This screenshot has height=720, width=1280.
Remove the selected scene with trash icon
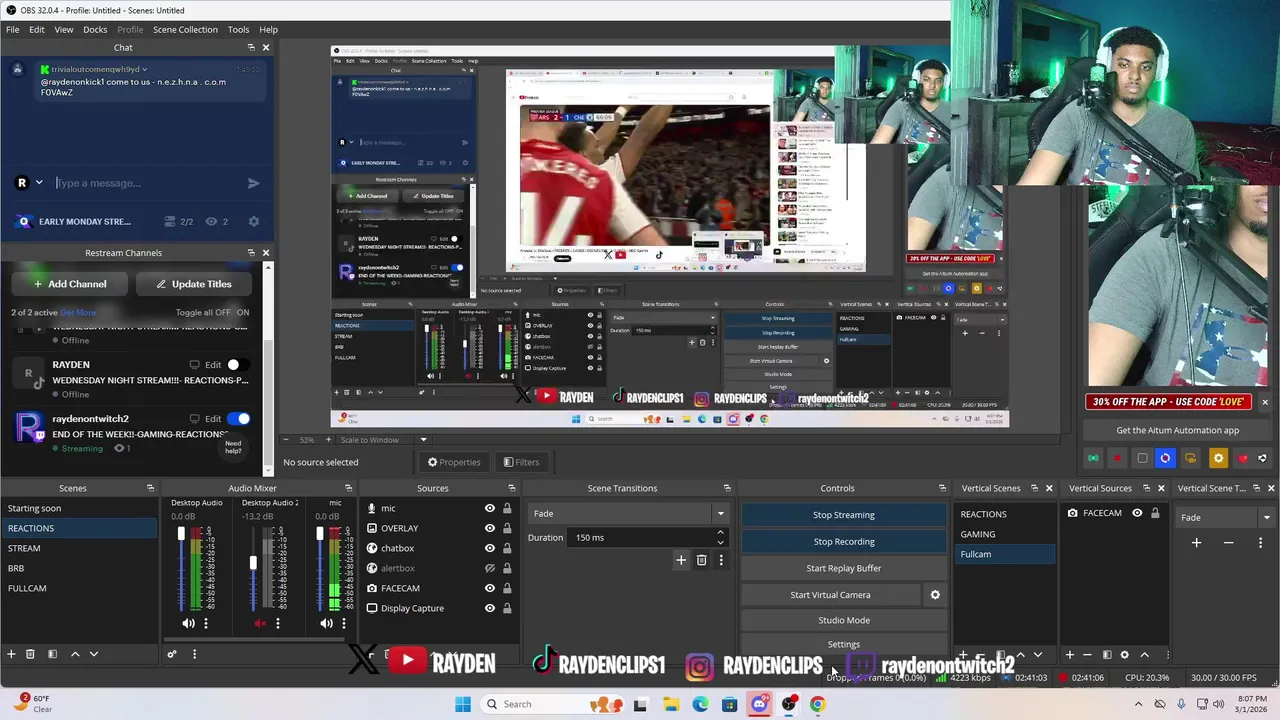tap(30, 654)
